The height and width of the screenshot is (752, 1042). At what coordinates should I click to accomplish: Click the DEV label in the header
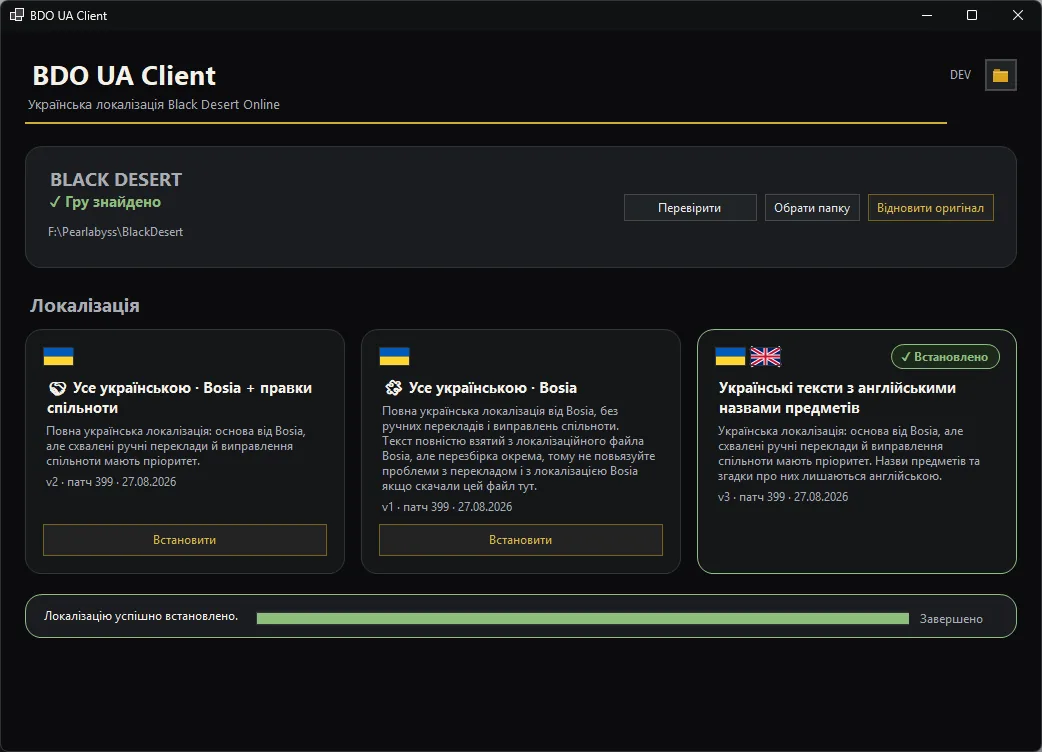pyautogui.click(x=960, y=74)
